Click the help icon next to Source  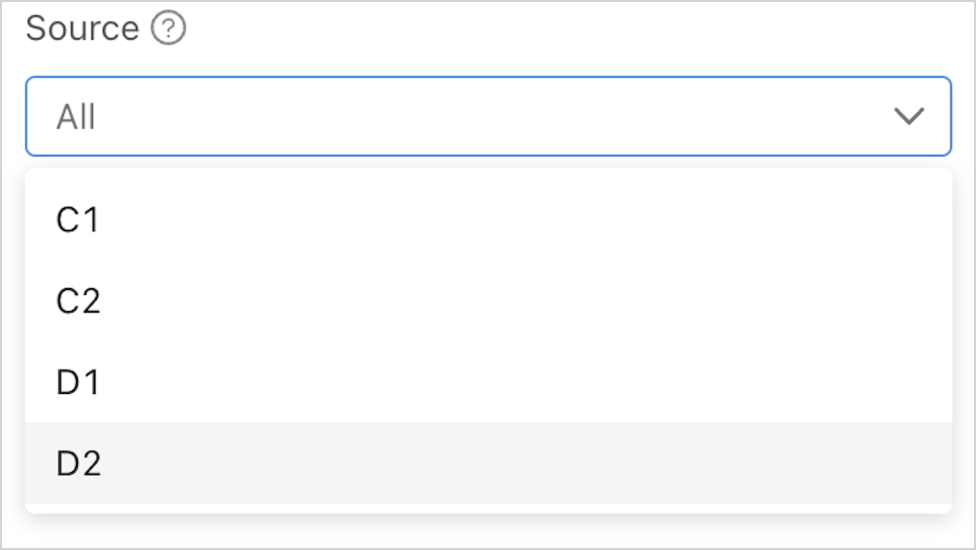click(x=168, y=30)
